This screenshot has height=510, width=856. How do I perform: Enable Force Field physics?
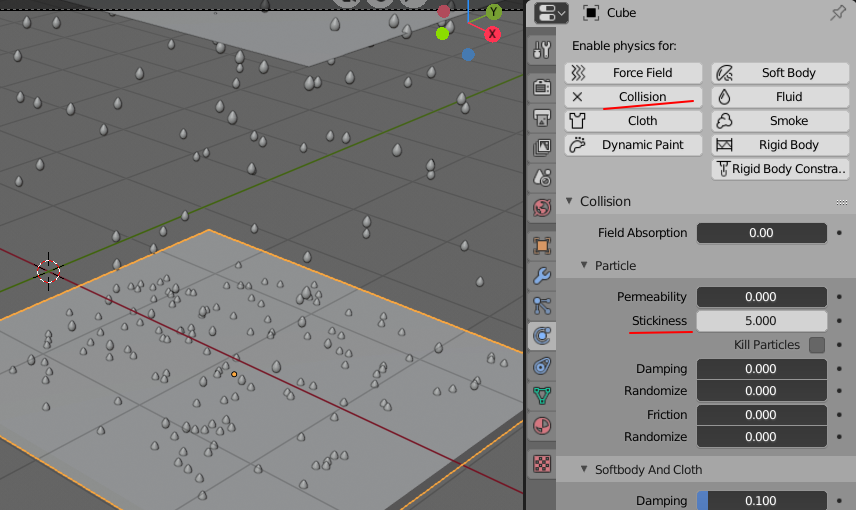(633, 73)
